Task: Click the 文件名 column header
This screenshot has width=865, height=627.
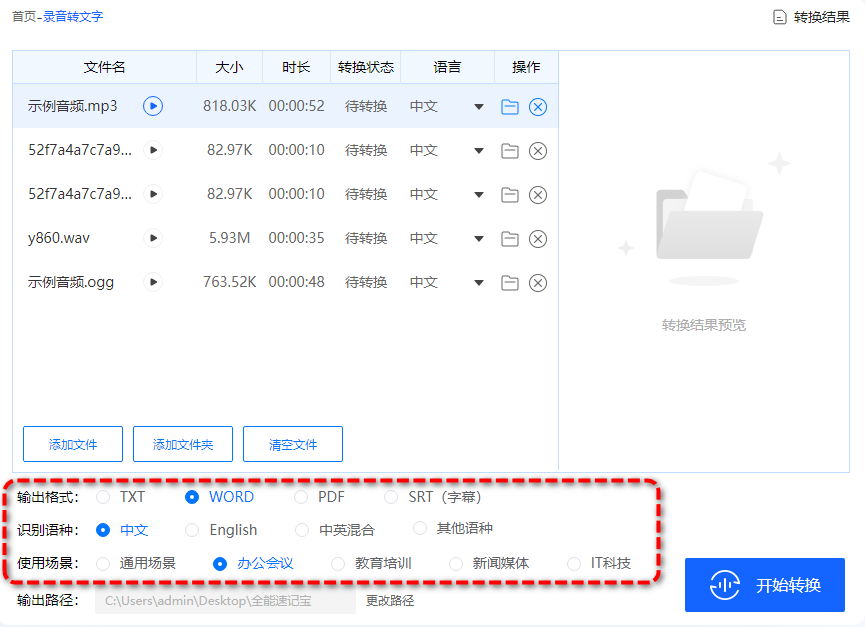Action: 104,67
